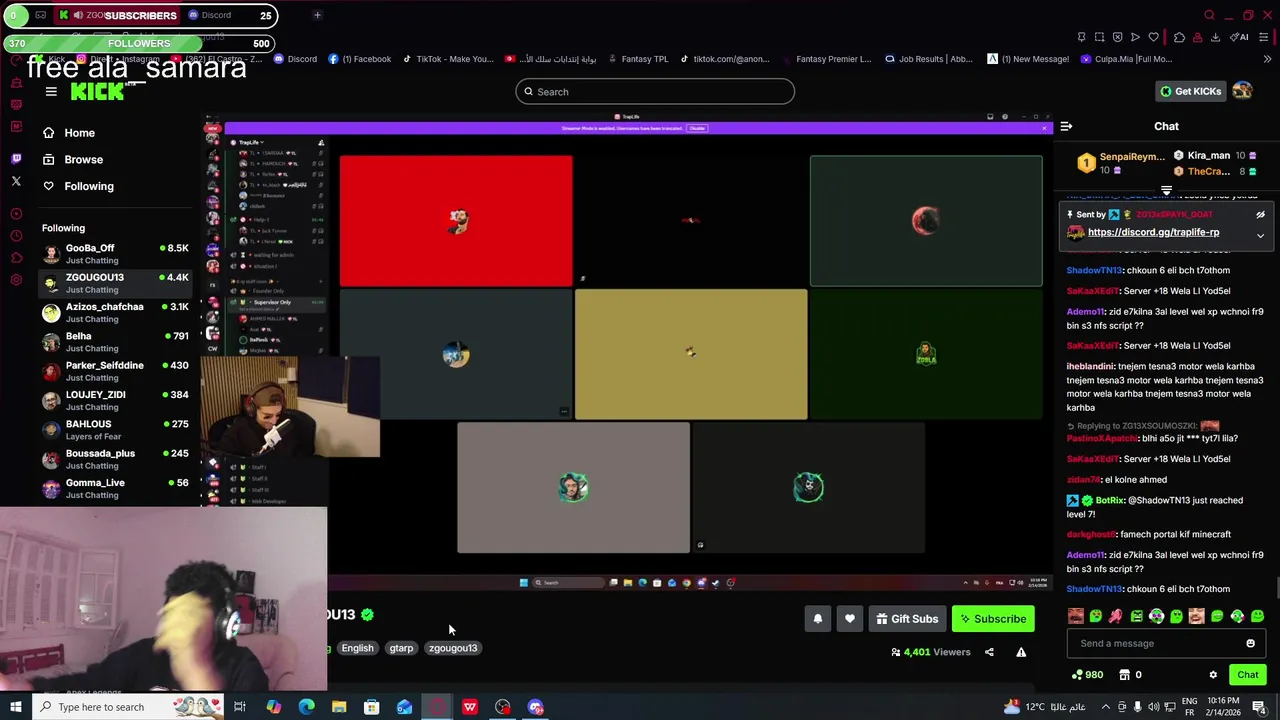This screenshot has width=1280, height=720.
Task: Click Windows taskbar search box
Action: pyautogui.click(x=130, y=707)
